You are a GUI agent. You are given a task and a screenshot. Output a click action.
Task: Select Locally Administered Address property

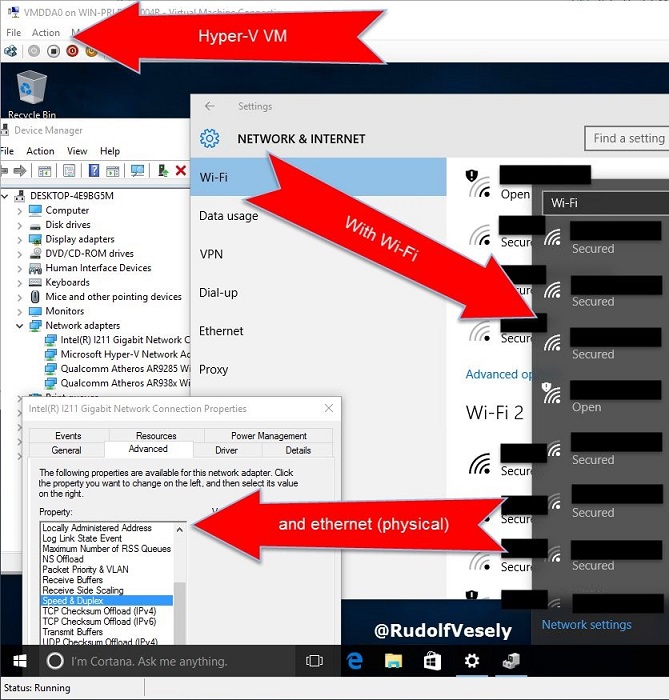click(97, 528)
